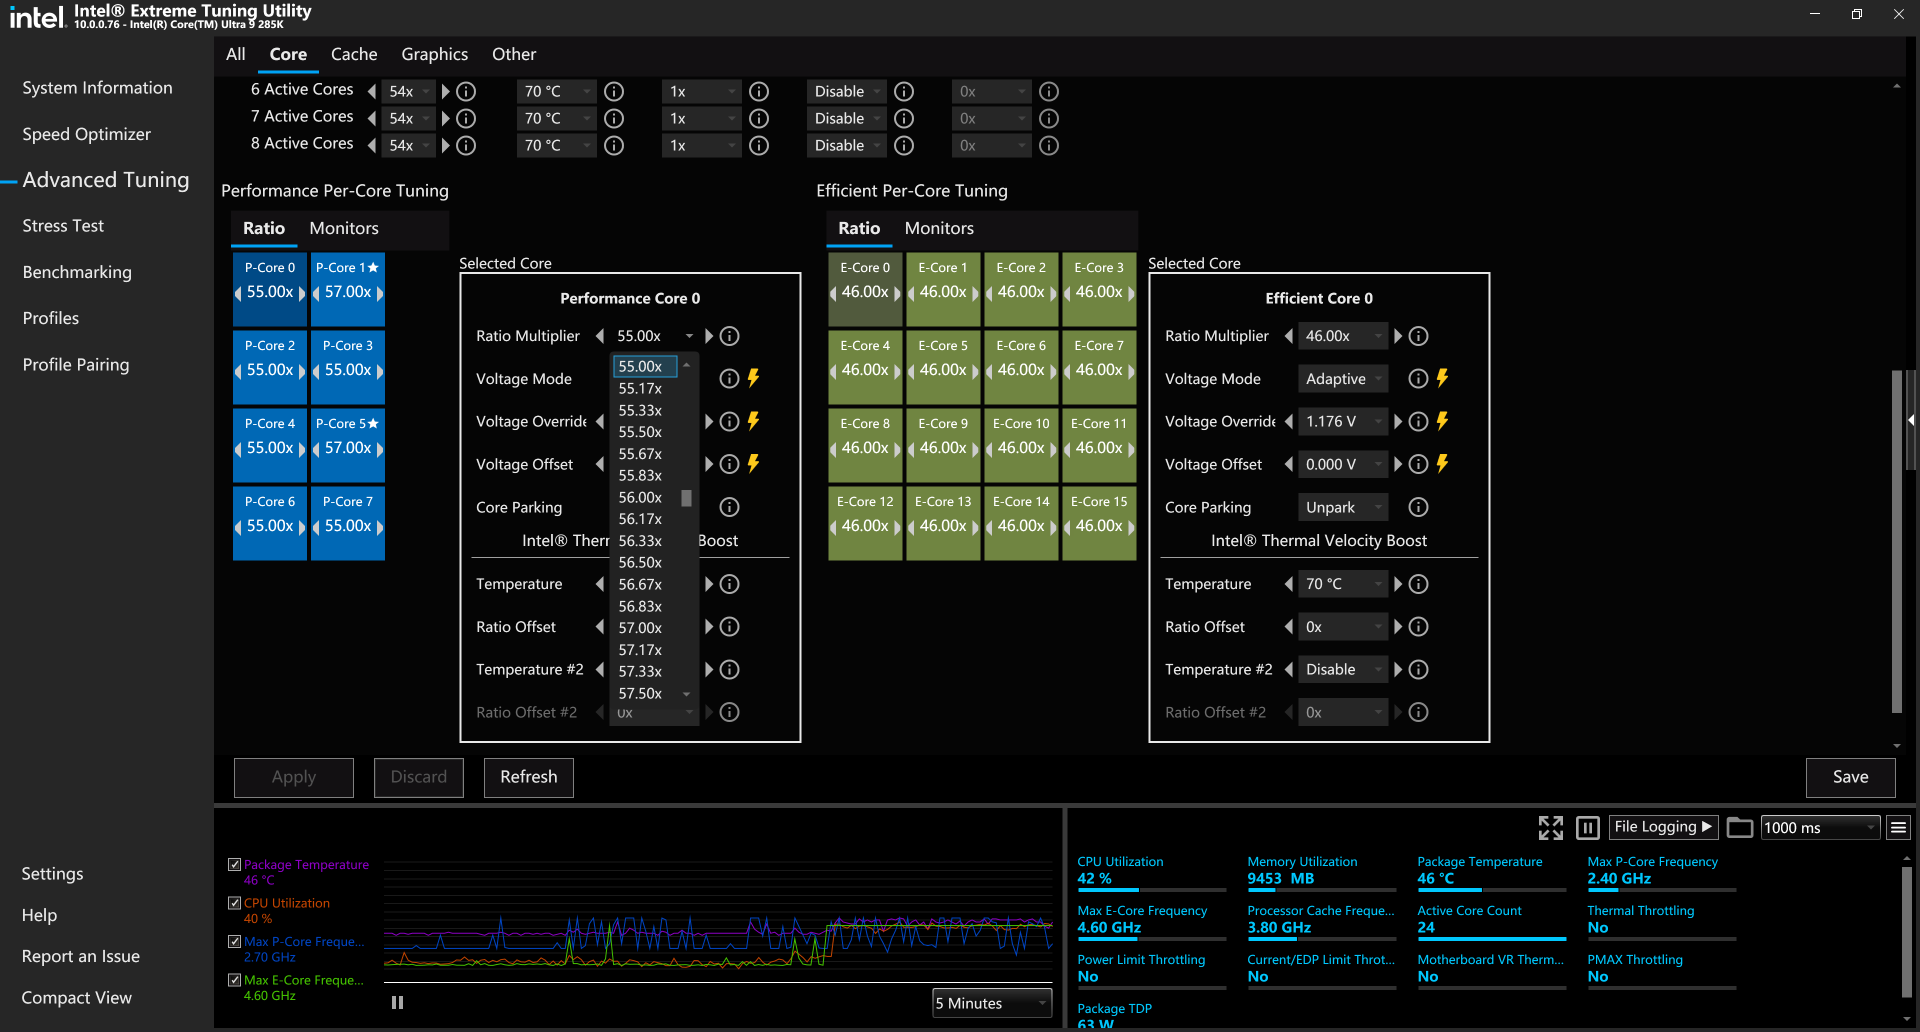Expand the monitoring graph to full view
The height and width of the screenshot is (1032, 1920).
coord(1550,827)
